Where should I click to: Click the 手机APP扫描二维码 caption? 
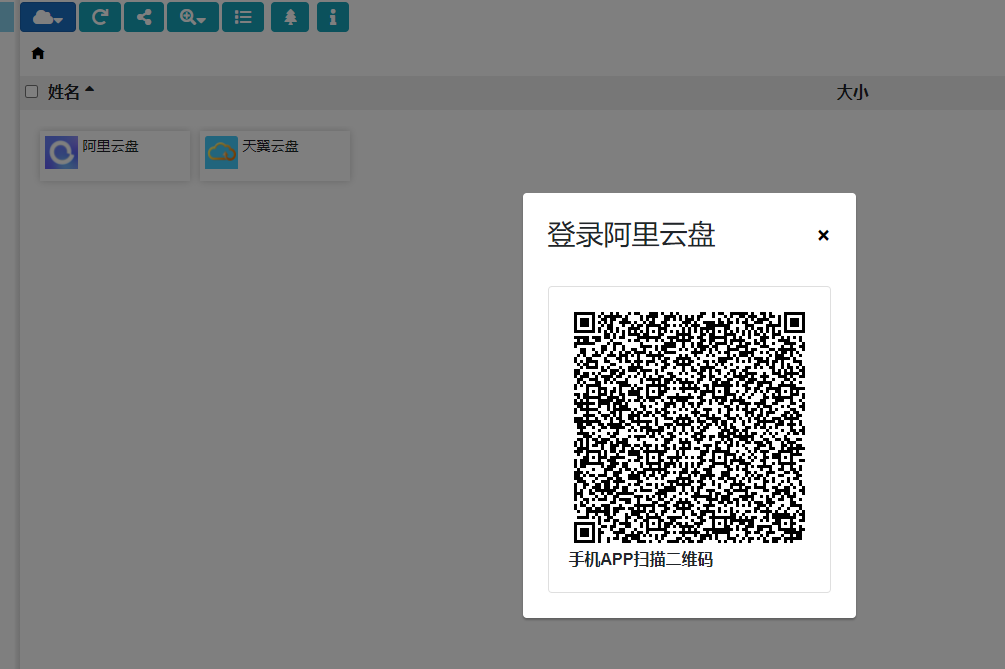click(x=640, y=559)
